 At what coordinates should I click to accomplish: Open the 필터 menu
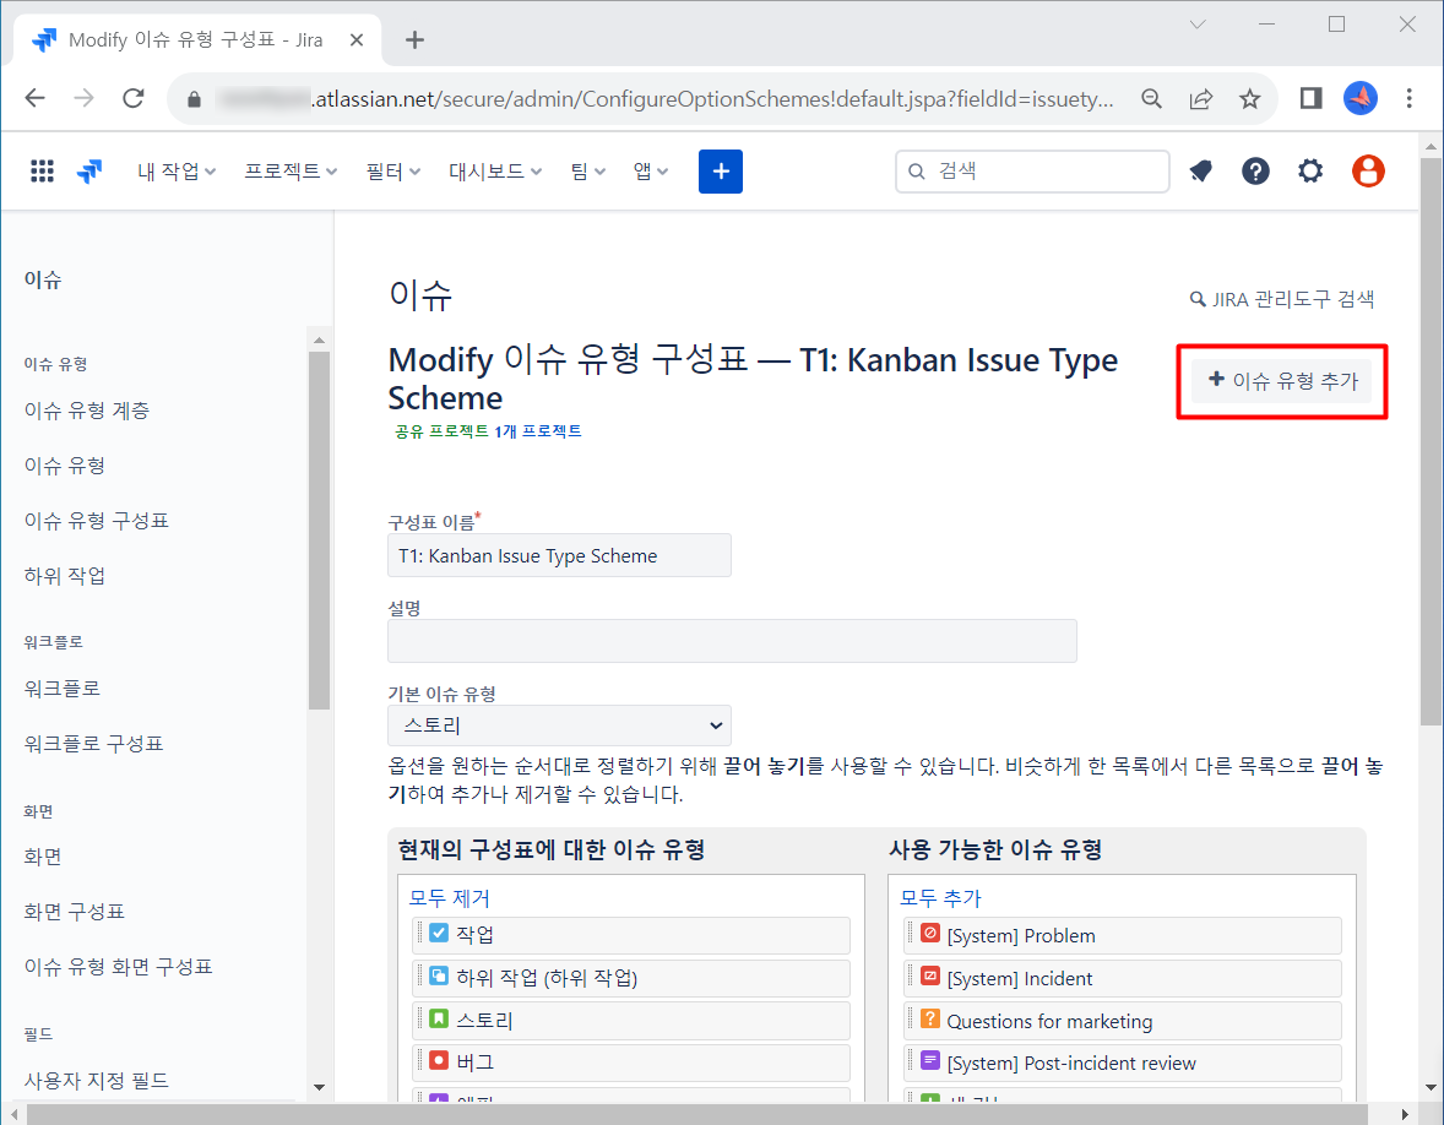coord(392,171)
